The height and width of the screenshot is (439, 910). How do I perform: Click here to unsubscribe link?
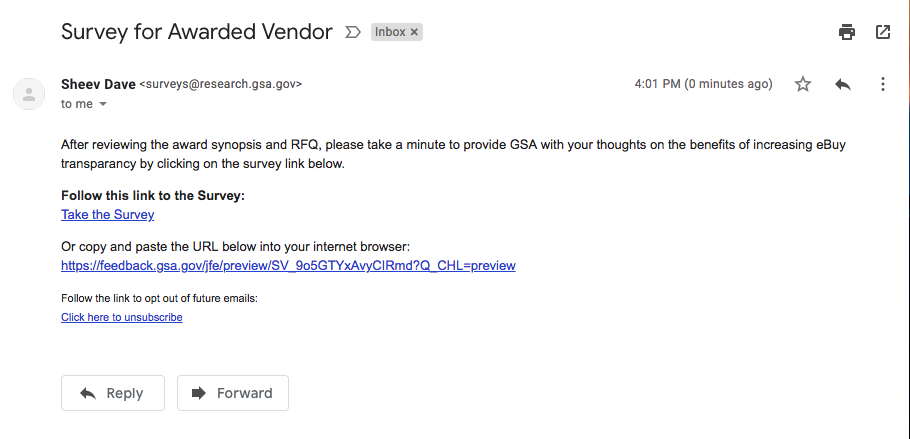pos(122,317)
